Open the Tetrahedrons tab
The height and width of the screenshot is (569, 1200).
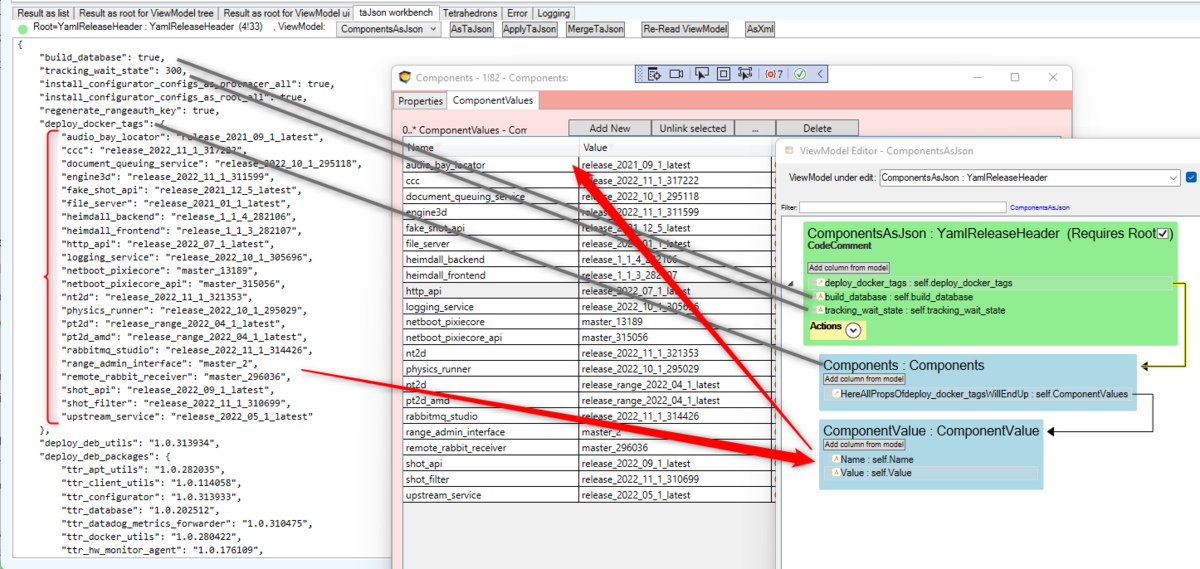tap(470, 13)
